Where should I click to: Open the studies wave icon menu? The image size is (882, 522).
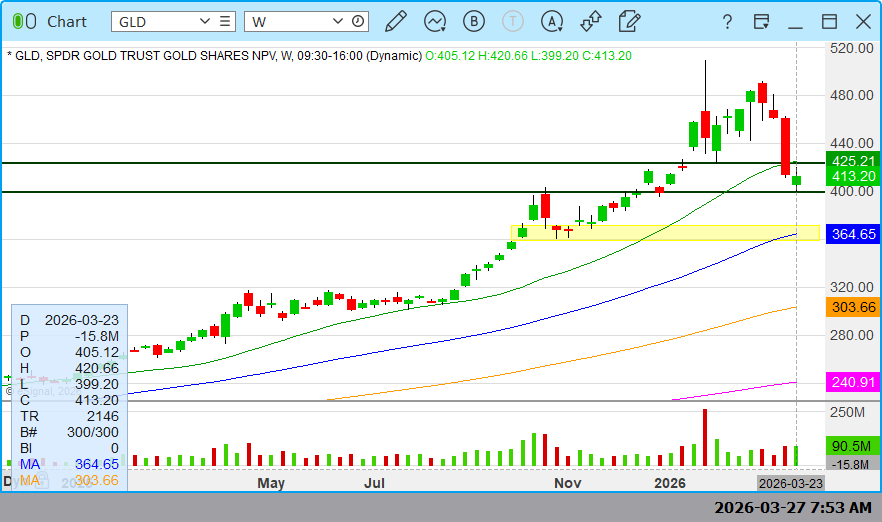point(435,21)
